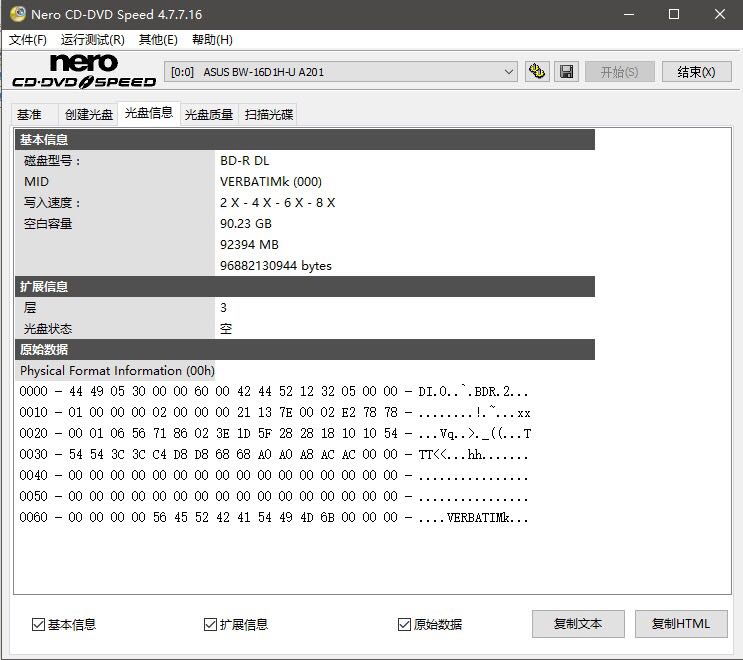
Task: Click hex data row 0010
Action: [275, 413]
